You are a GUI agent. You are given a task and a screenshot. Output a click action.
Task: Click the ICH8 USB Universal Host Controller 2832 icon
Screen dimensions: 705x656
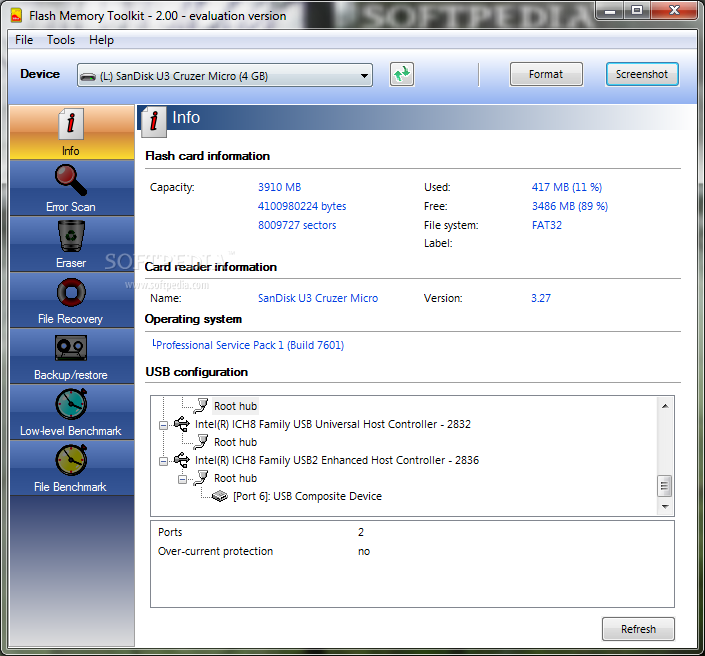pyautogui.click(x=182, y=424)
